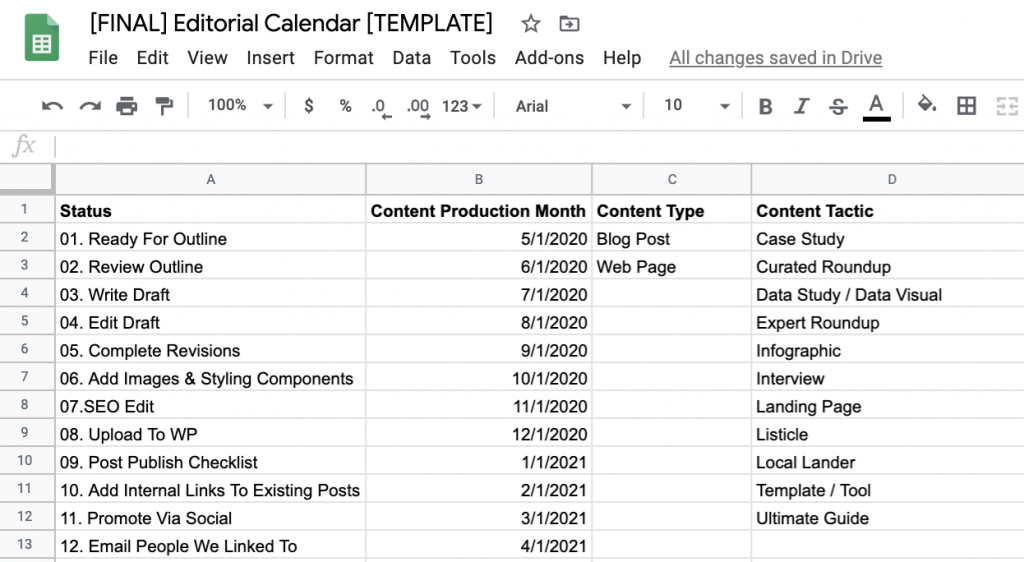Select the Ultimate Guide cell
This screenshot has width=1024, height=562.
coord(888,518)
